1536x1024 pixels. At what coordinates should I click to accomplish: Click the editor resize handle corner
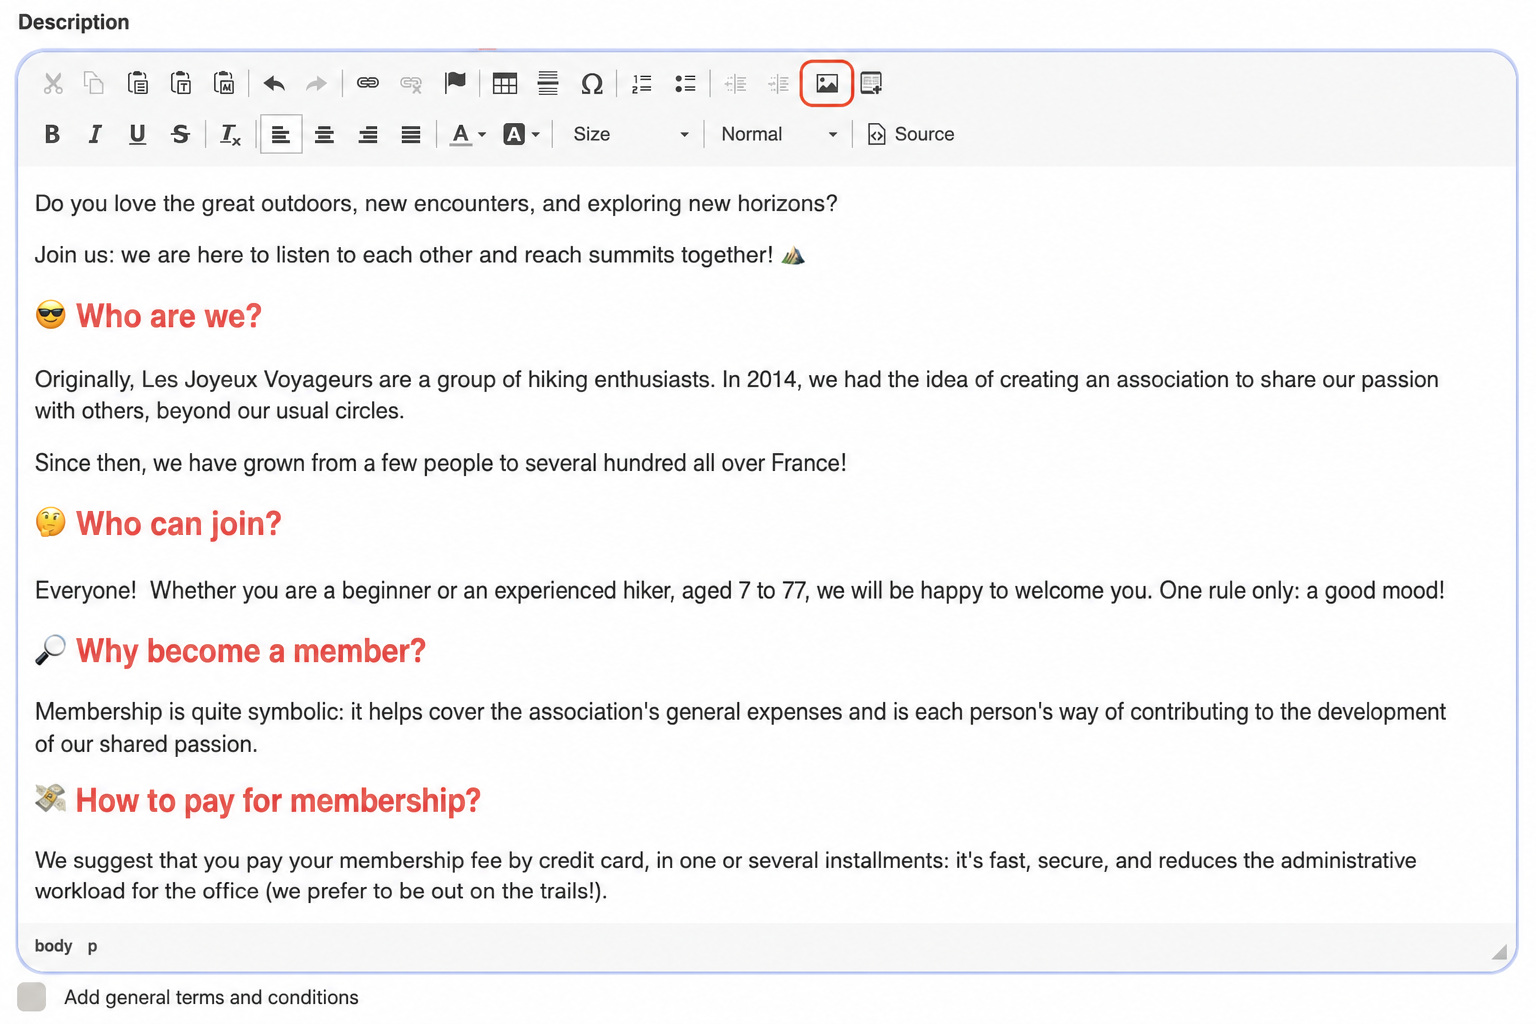coord(1499,952)
